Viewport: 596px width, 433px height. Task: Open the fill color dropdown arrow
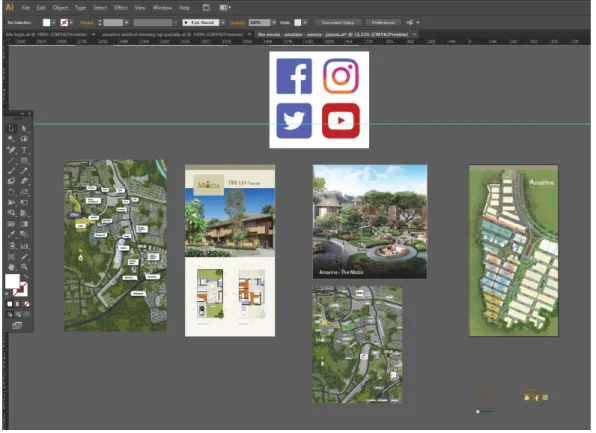click(54, 23)
